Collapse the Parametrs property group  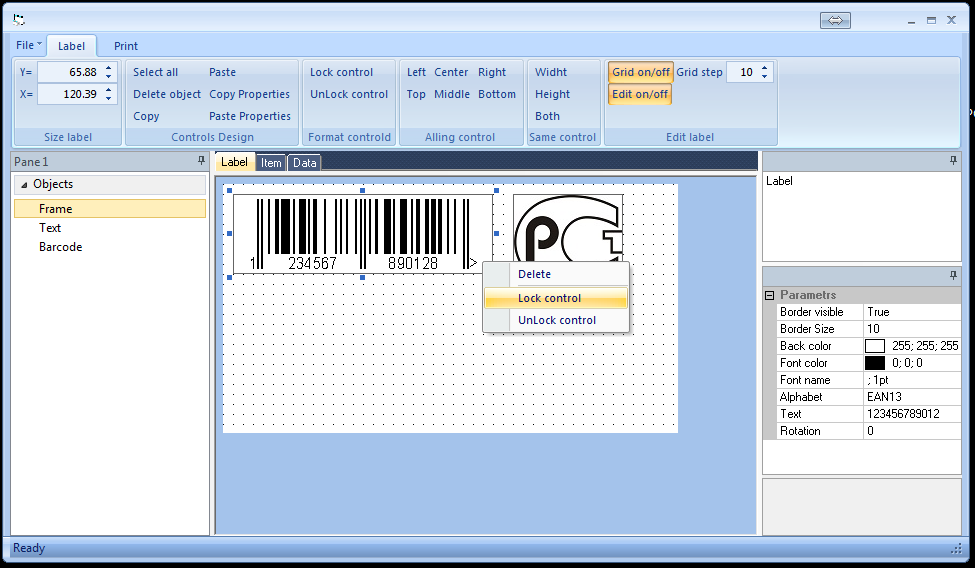769,295
